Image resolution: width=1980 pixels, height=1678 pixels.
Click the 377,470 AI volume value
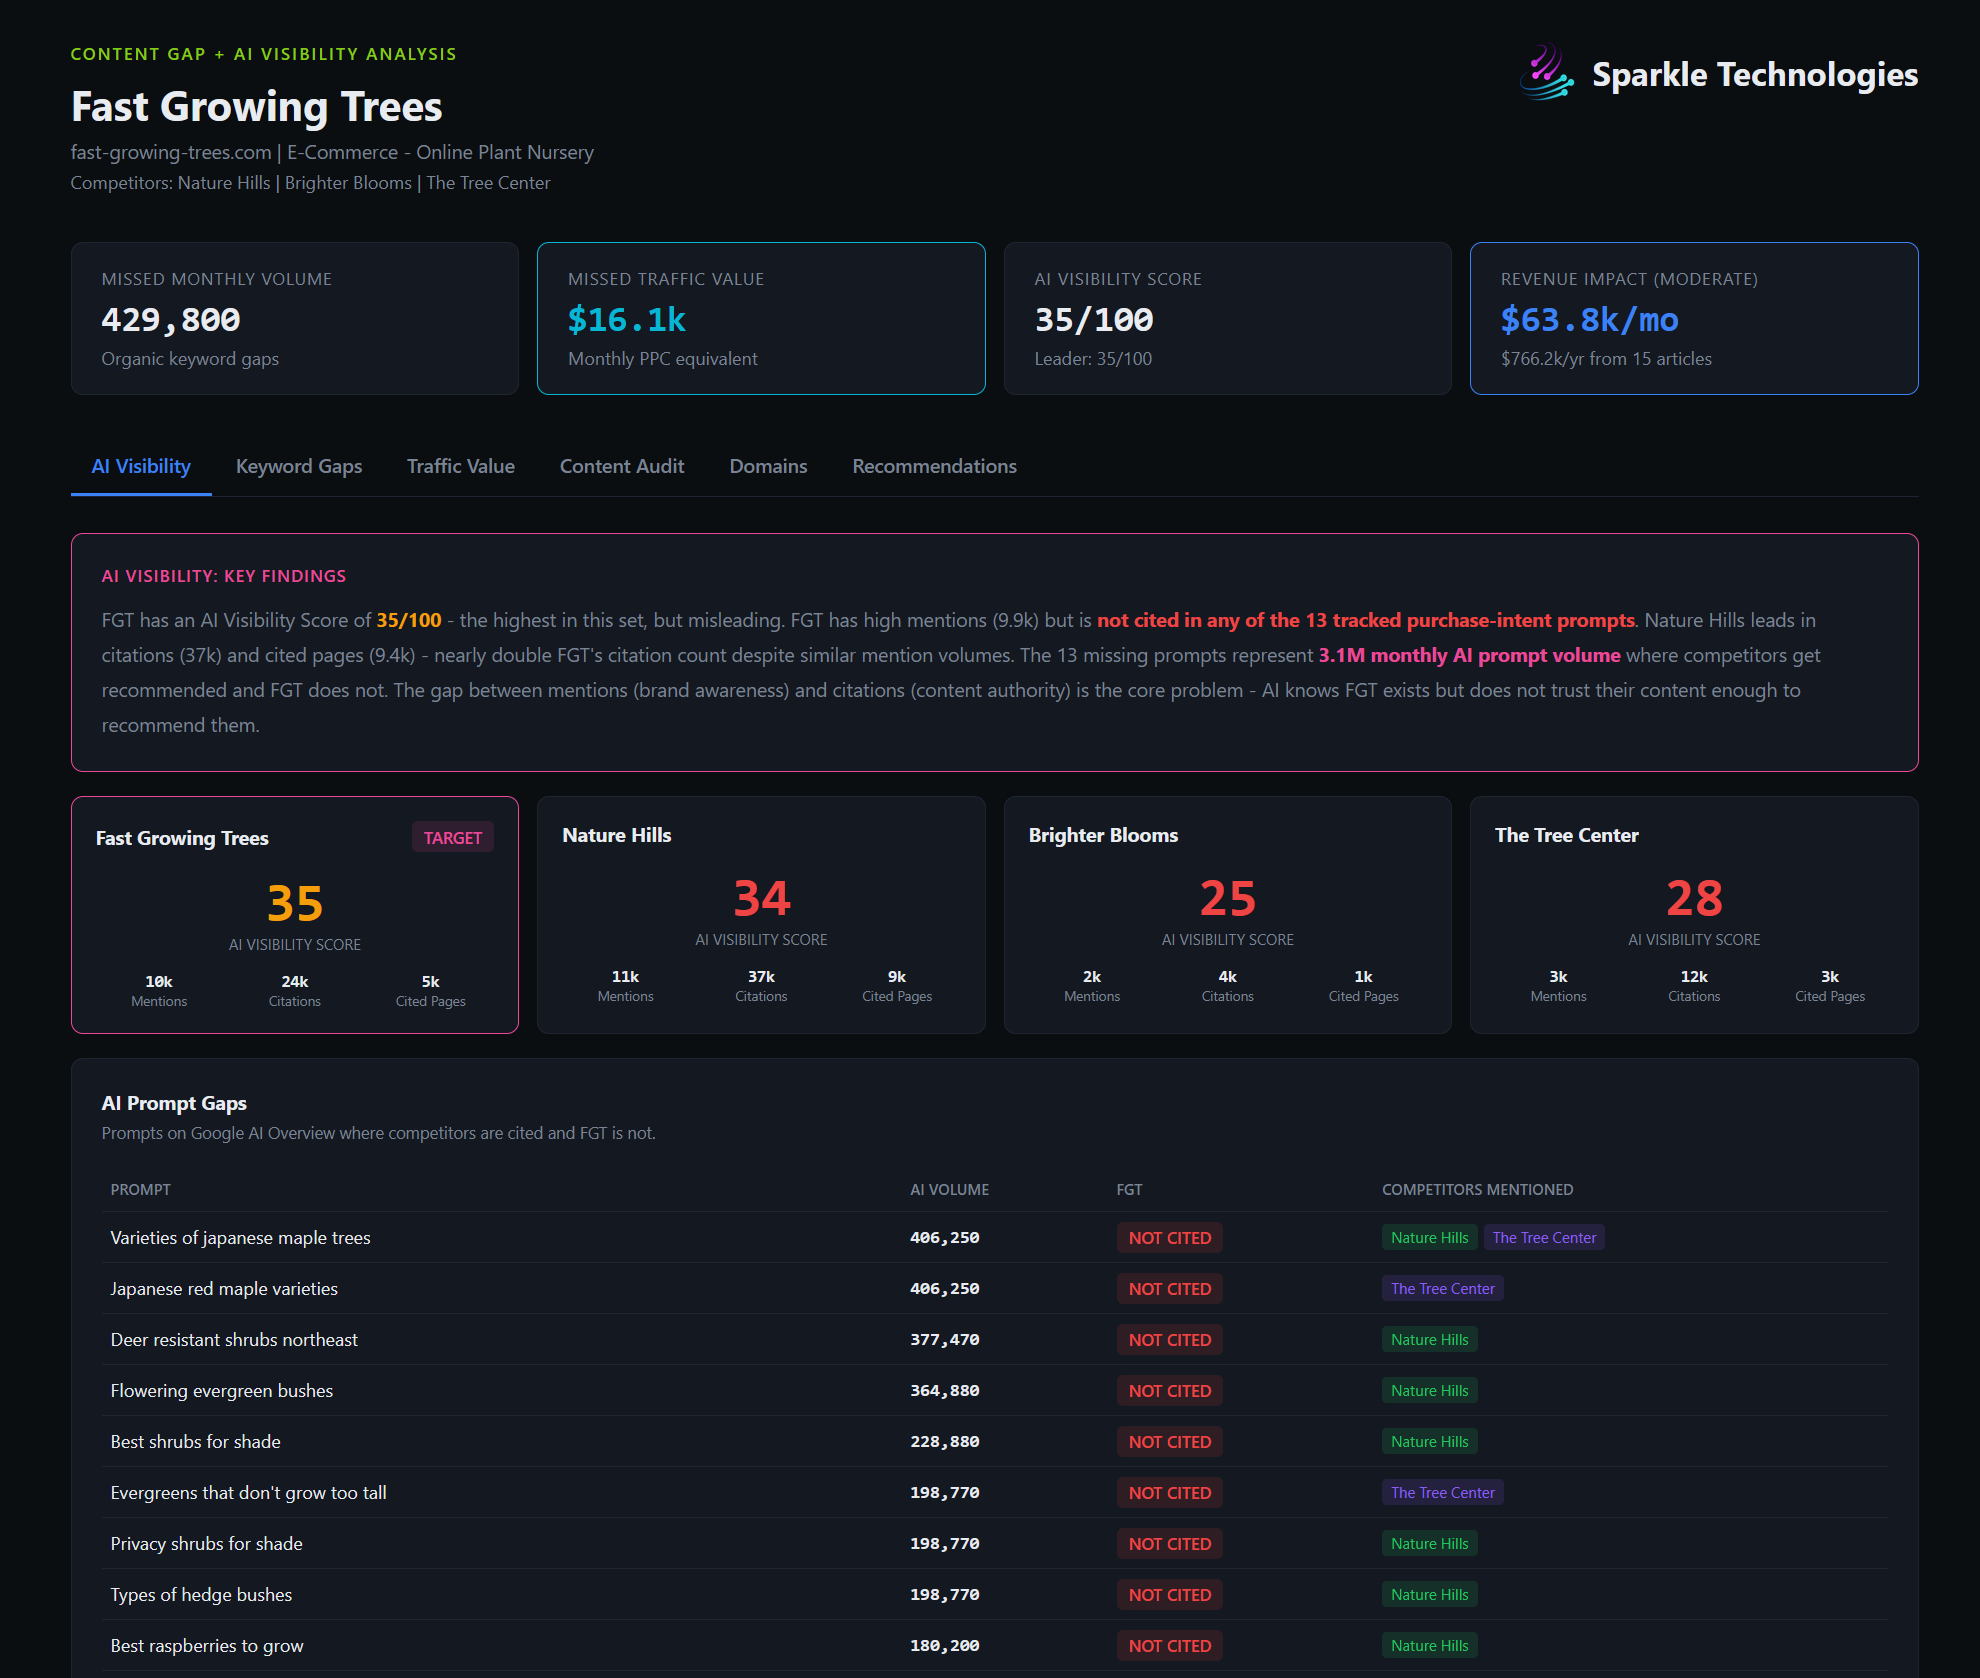[944, 1340]
